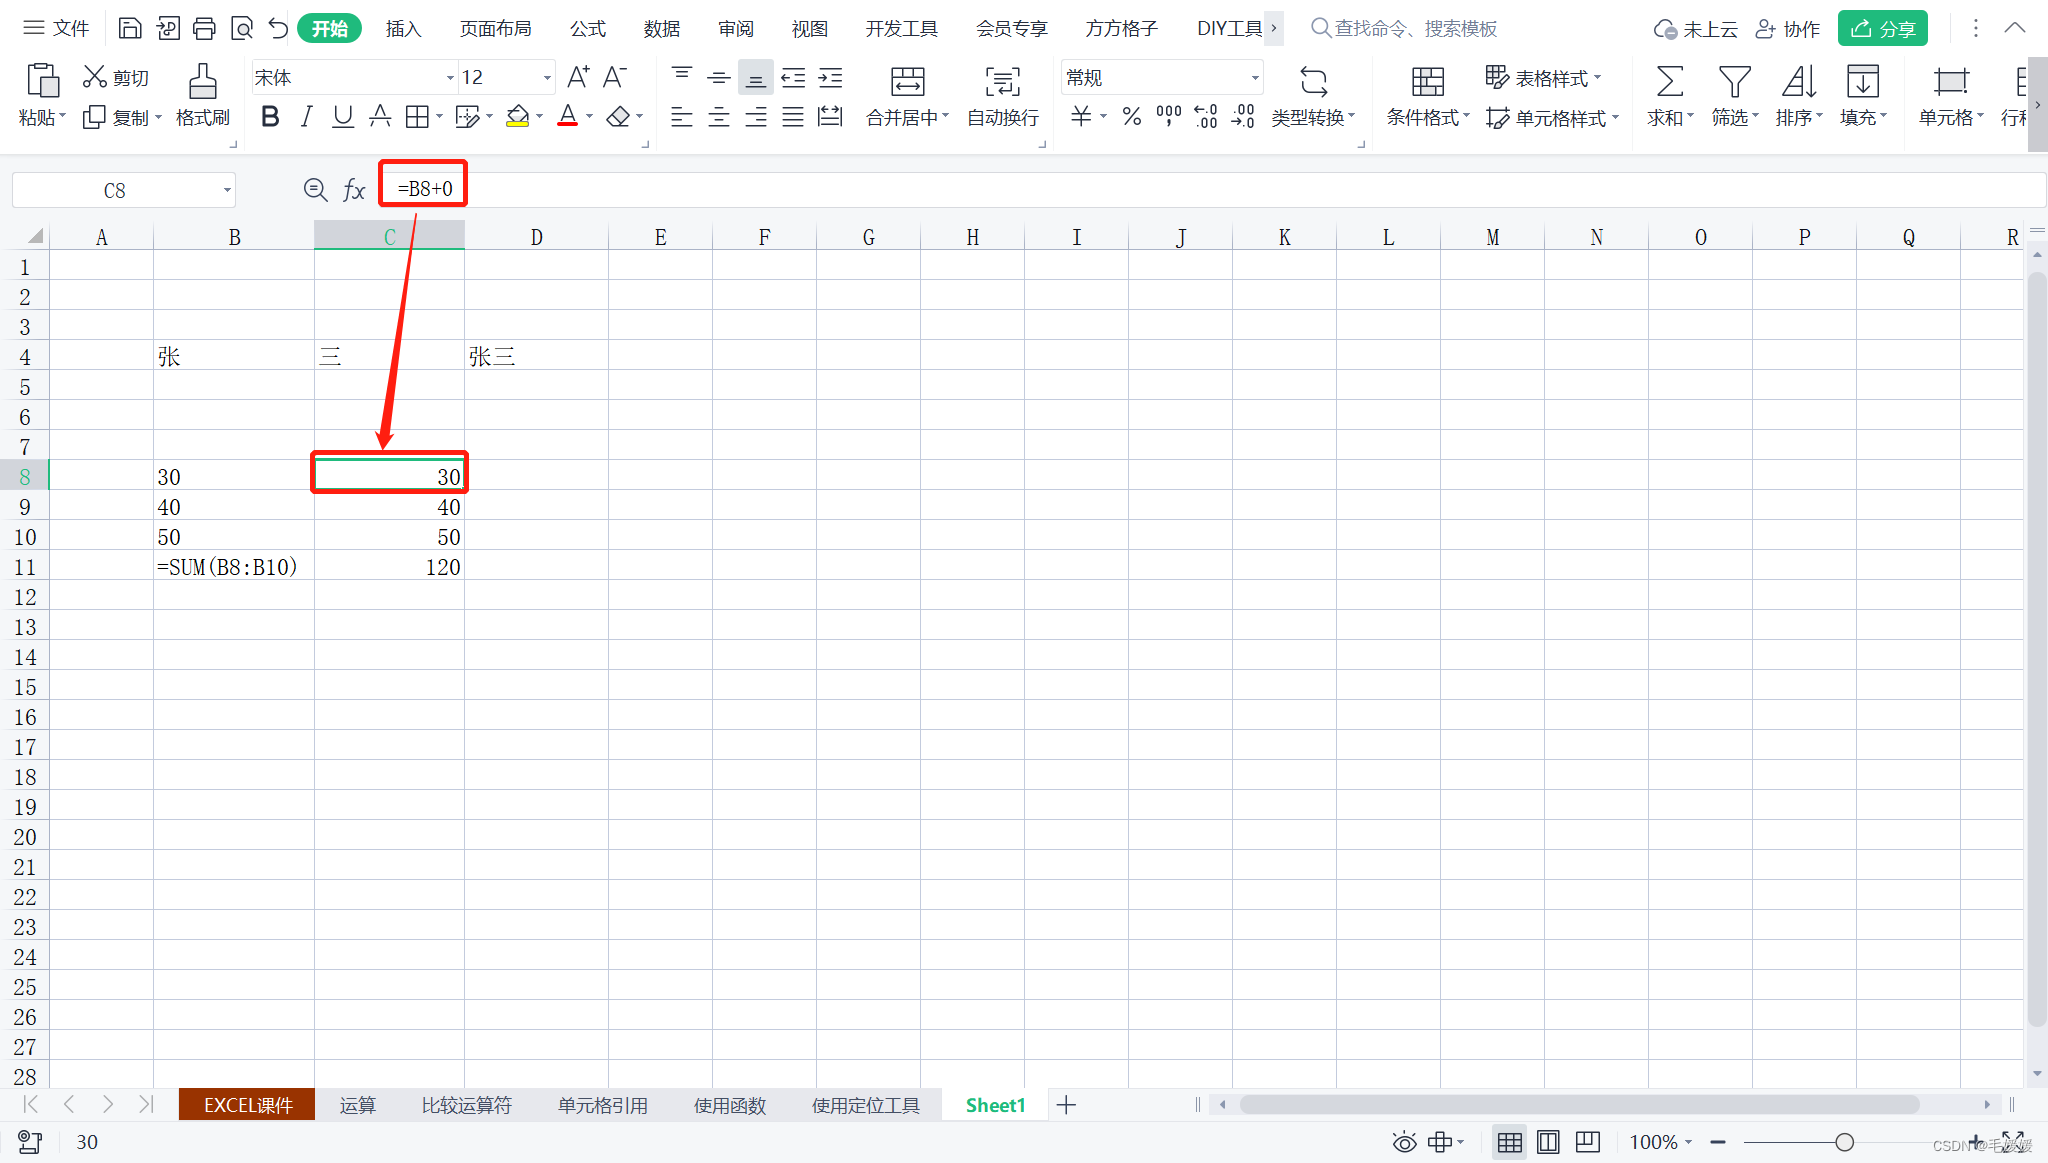Screen dimensions: 2048x1163
Task: Click the Print Preview icon
Action: point(241,28)
